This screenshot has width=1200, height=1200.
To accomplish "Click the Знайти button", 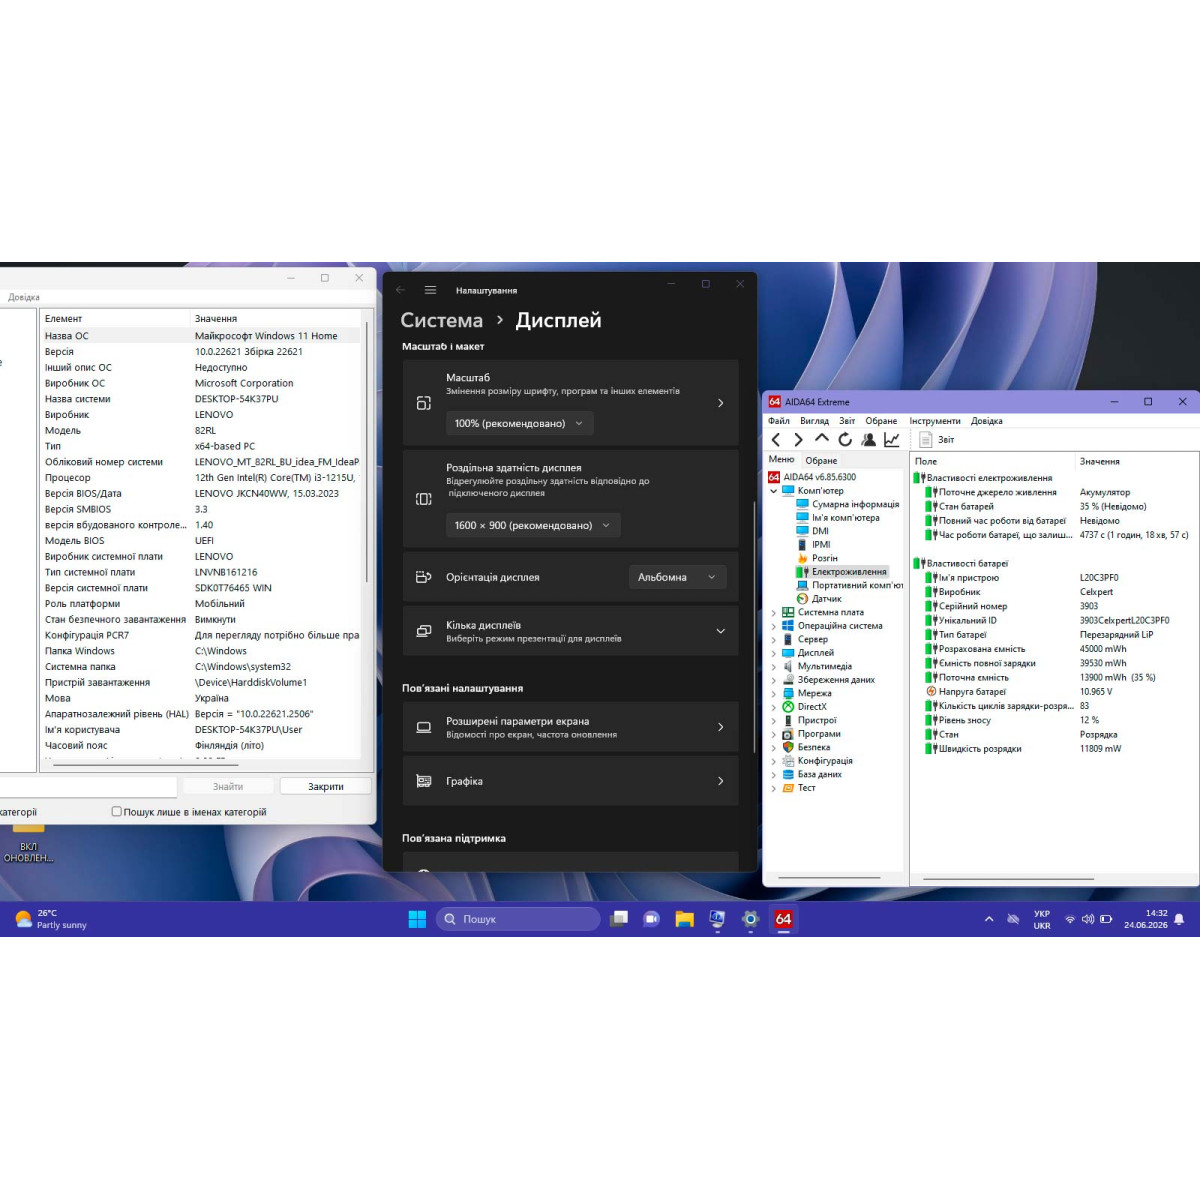I will point(228,787).
